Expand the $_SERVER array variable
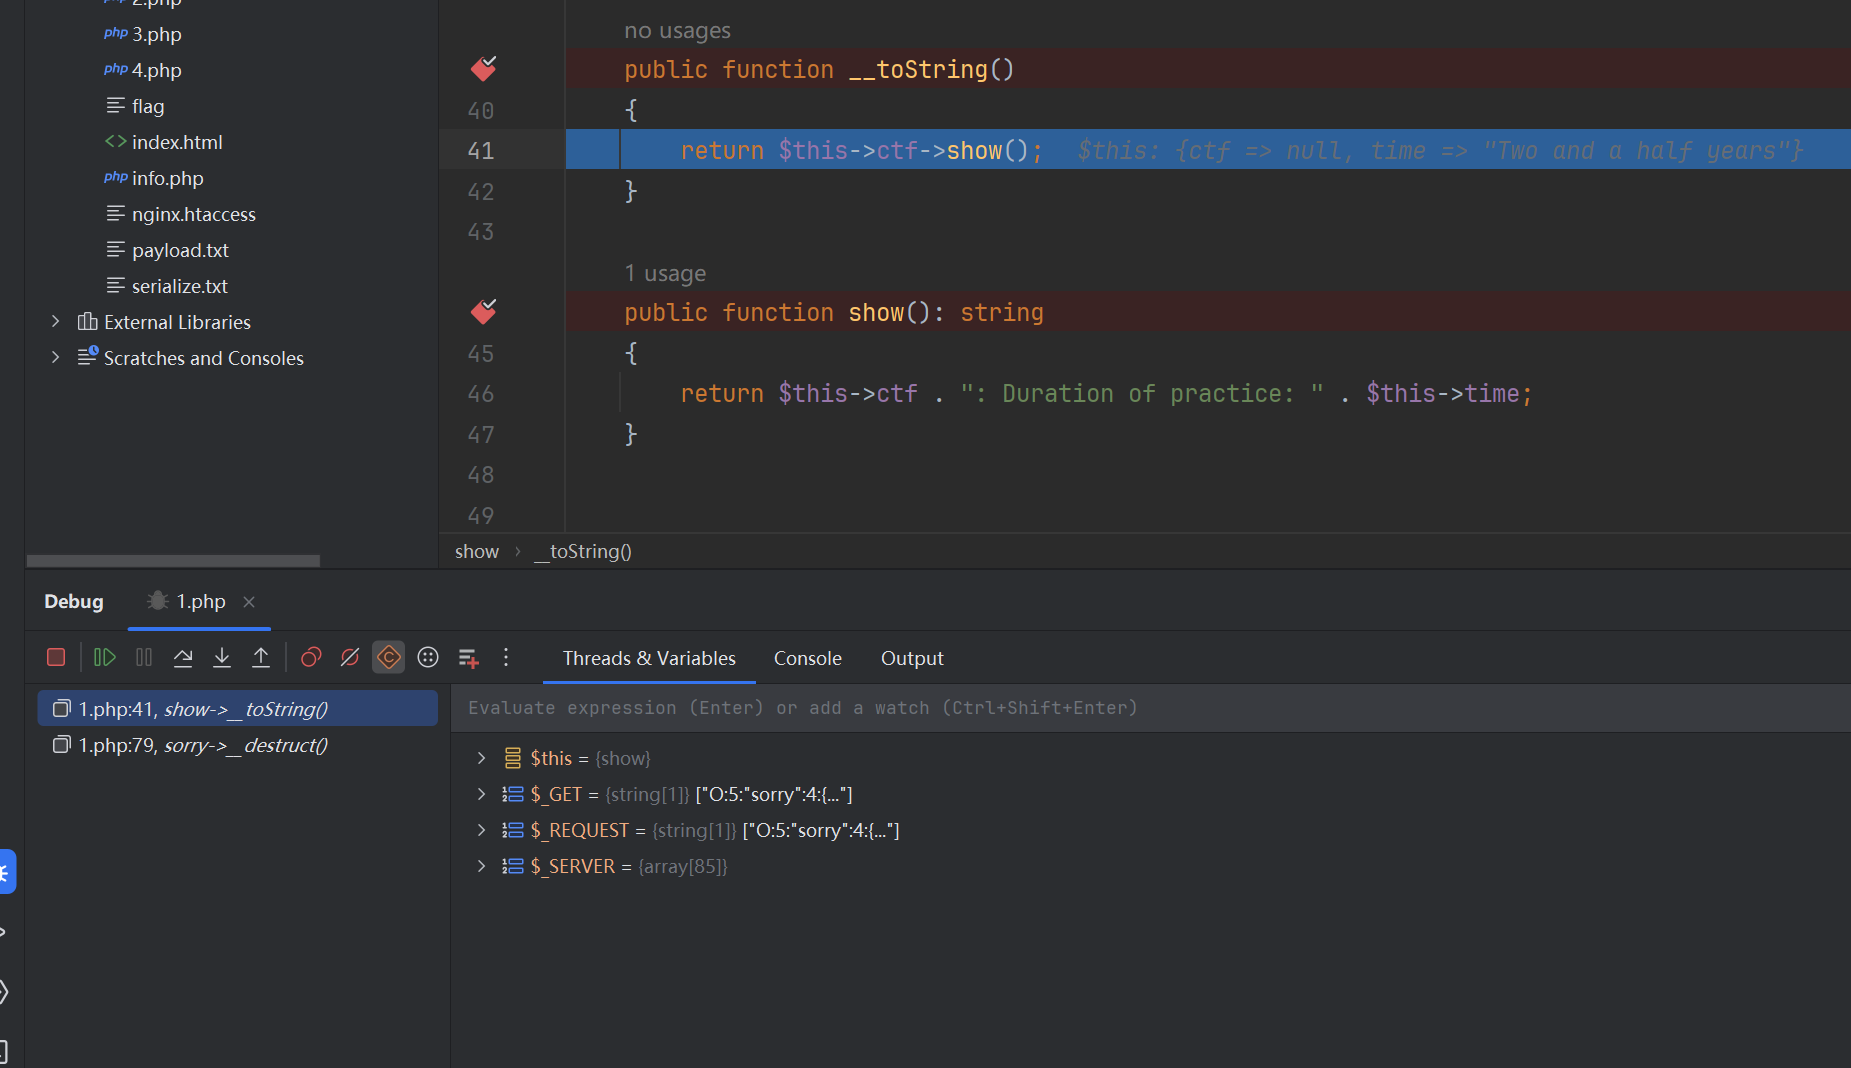This screenshot has height=1068, width=1851. pos(481,866)
